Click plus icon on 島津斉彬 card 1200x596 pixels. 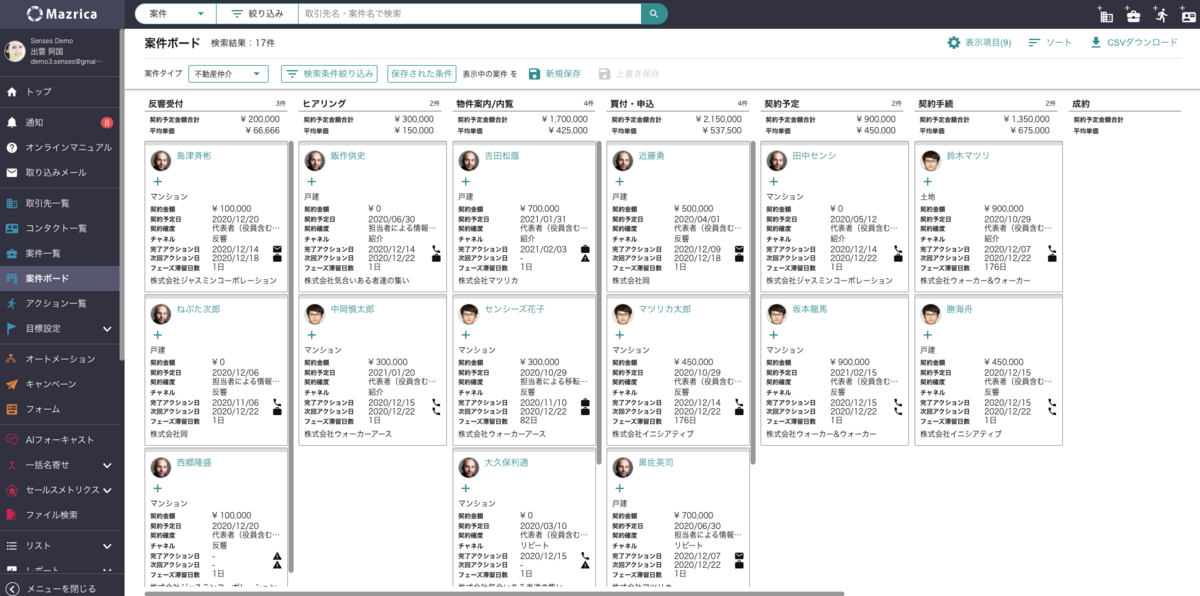click(157, 182)
